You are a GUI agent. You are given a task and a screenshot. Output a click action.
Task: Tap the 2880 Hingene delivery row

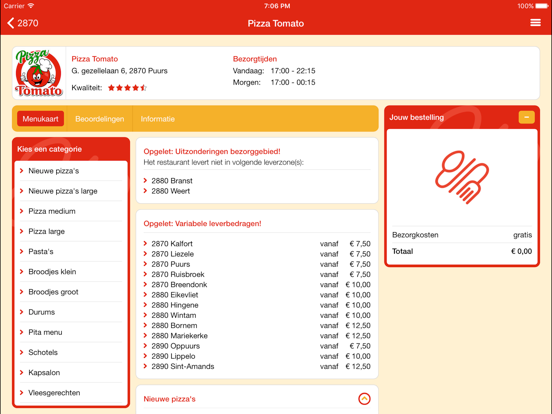(x=257, y=305)
